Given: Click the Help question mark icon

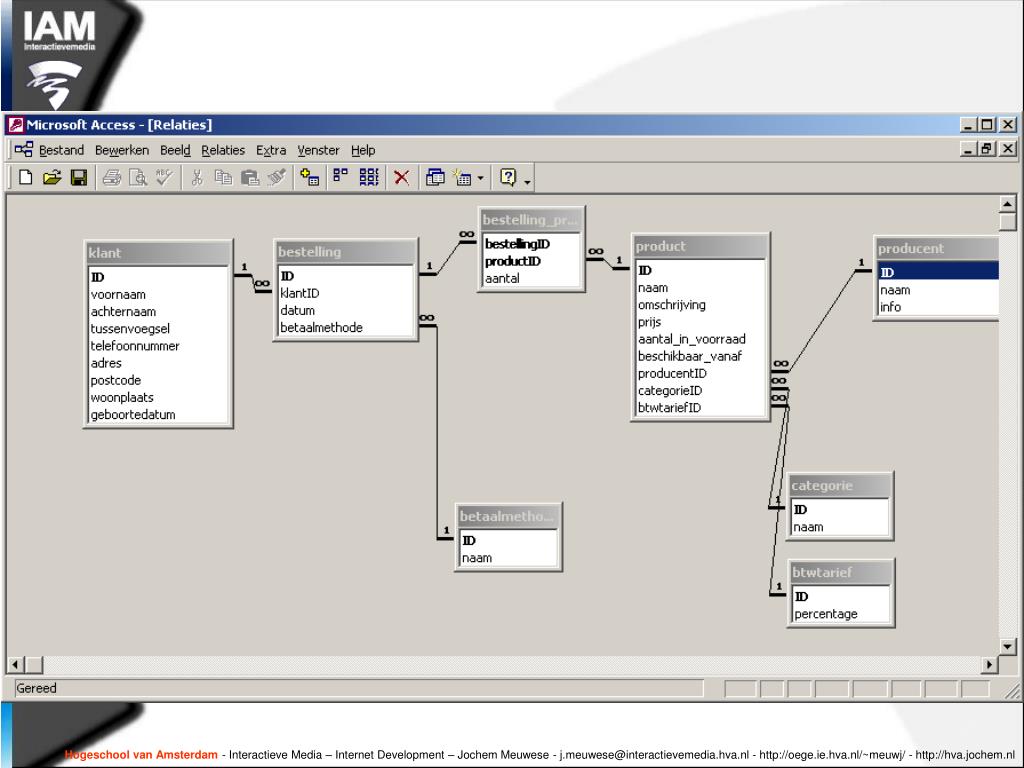Looking at the screenshot, I should tap(508, 177).
